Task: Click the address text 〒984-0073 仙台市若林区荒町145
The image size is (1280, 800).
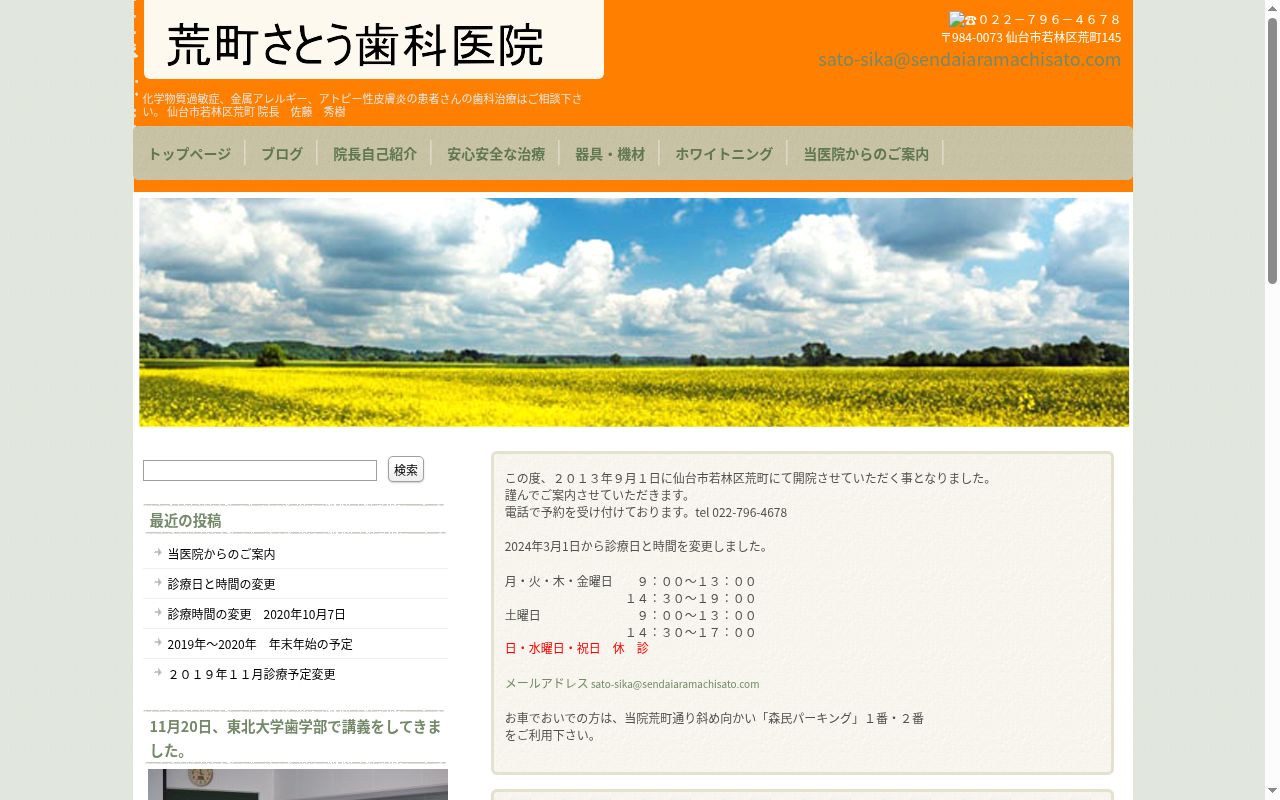Action: pos(1031,38)
